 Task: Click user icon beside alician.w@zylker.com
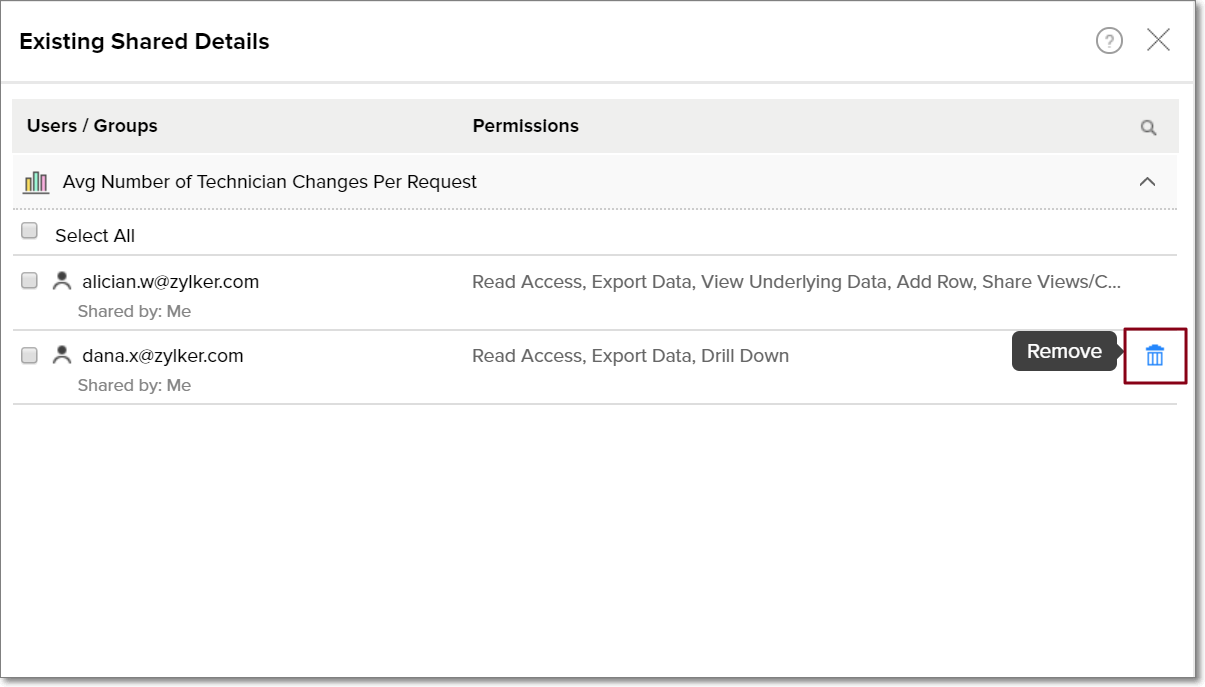[x=62, y=281]
